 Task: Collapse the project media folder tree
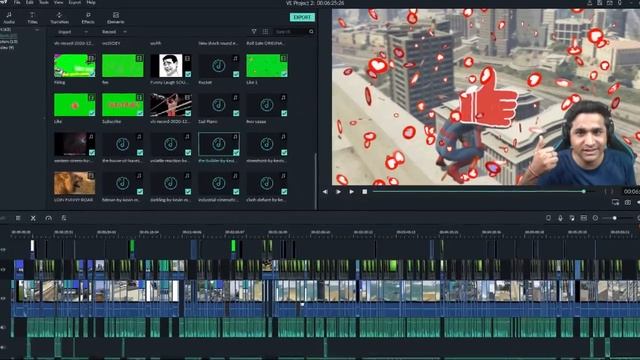click(x=37, y=30)
